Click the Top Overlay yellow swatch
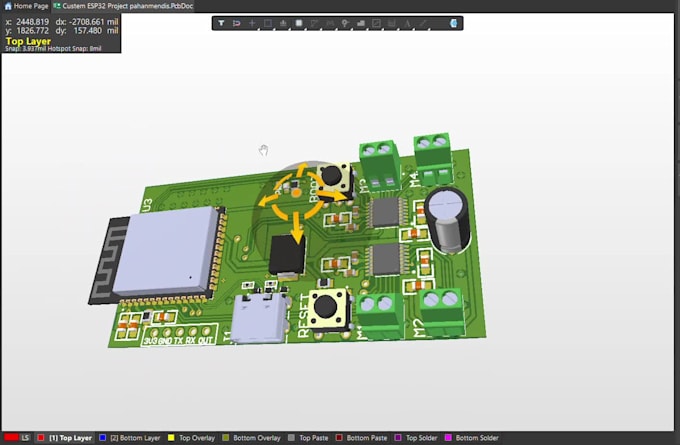 click(x=171, y=438)
